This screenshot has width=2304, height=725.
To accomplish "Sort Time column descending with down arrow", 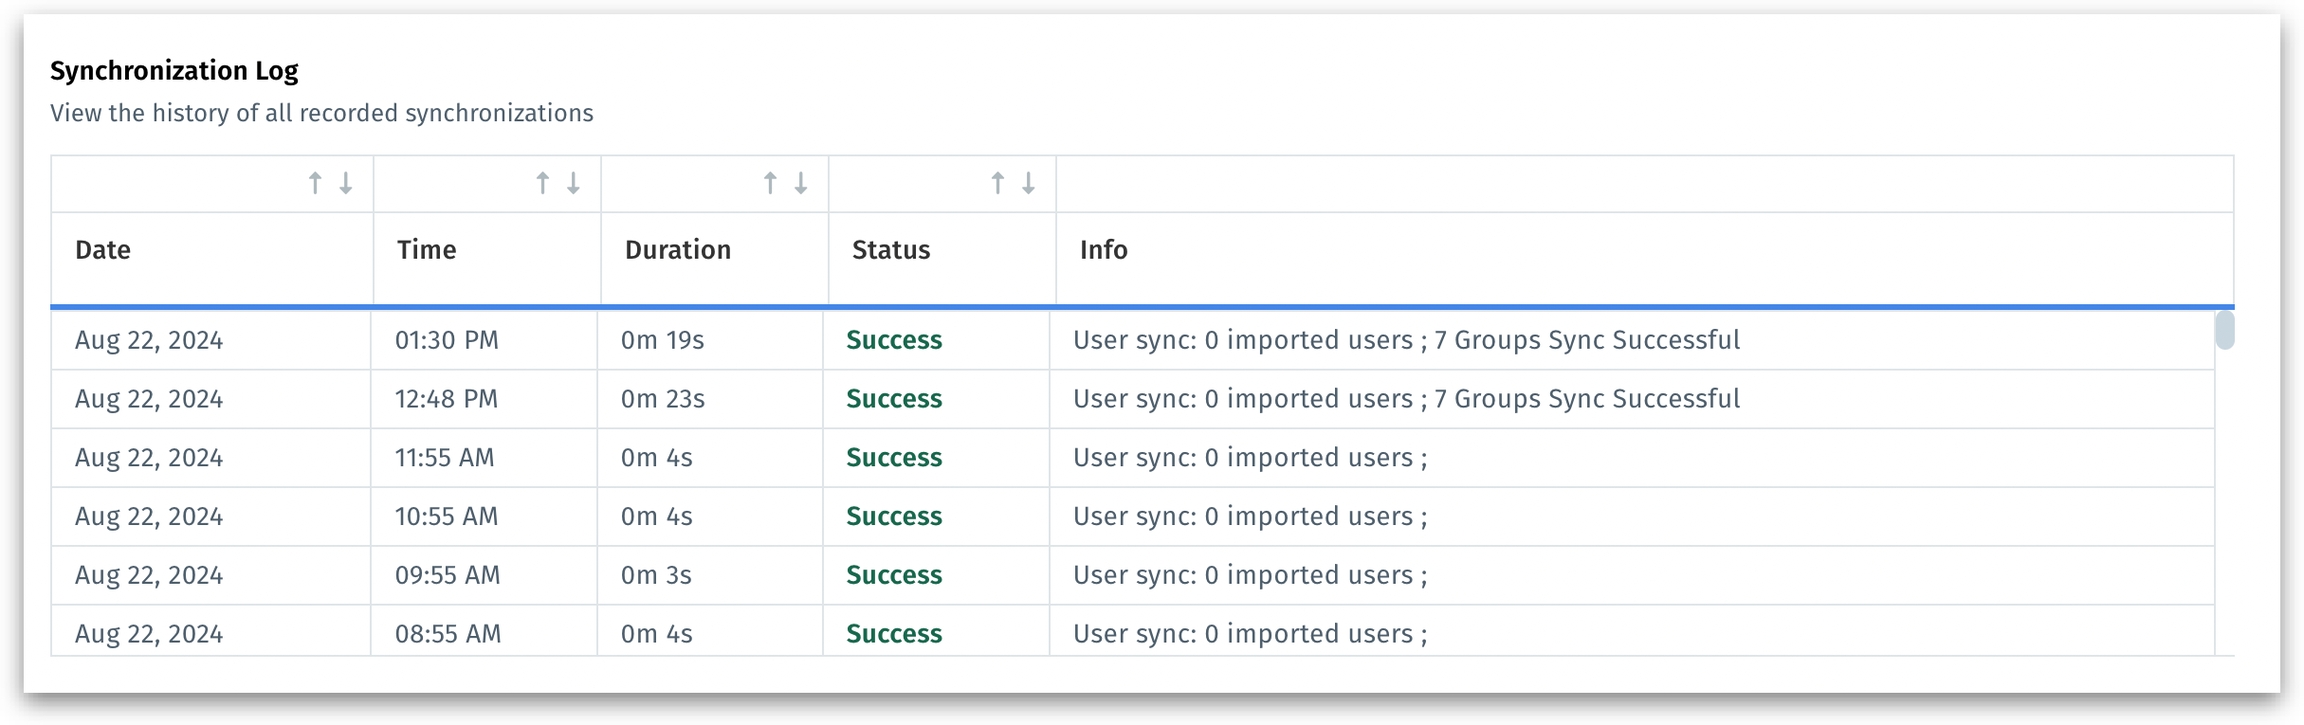I will coord(574,183).
